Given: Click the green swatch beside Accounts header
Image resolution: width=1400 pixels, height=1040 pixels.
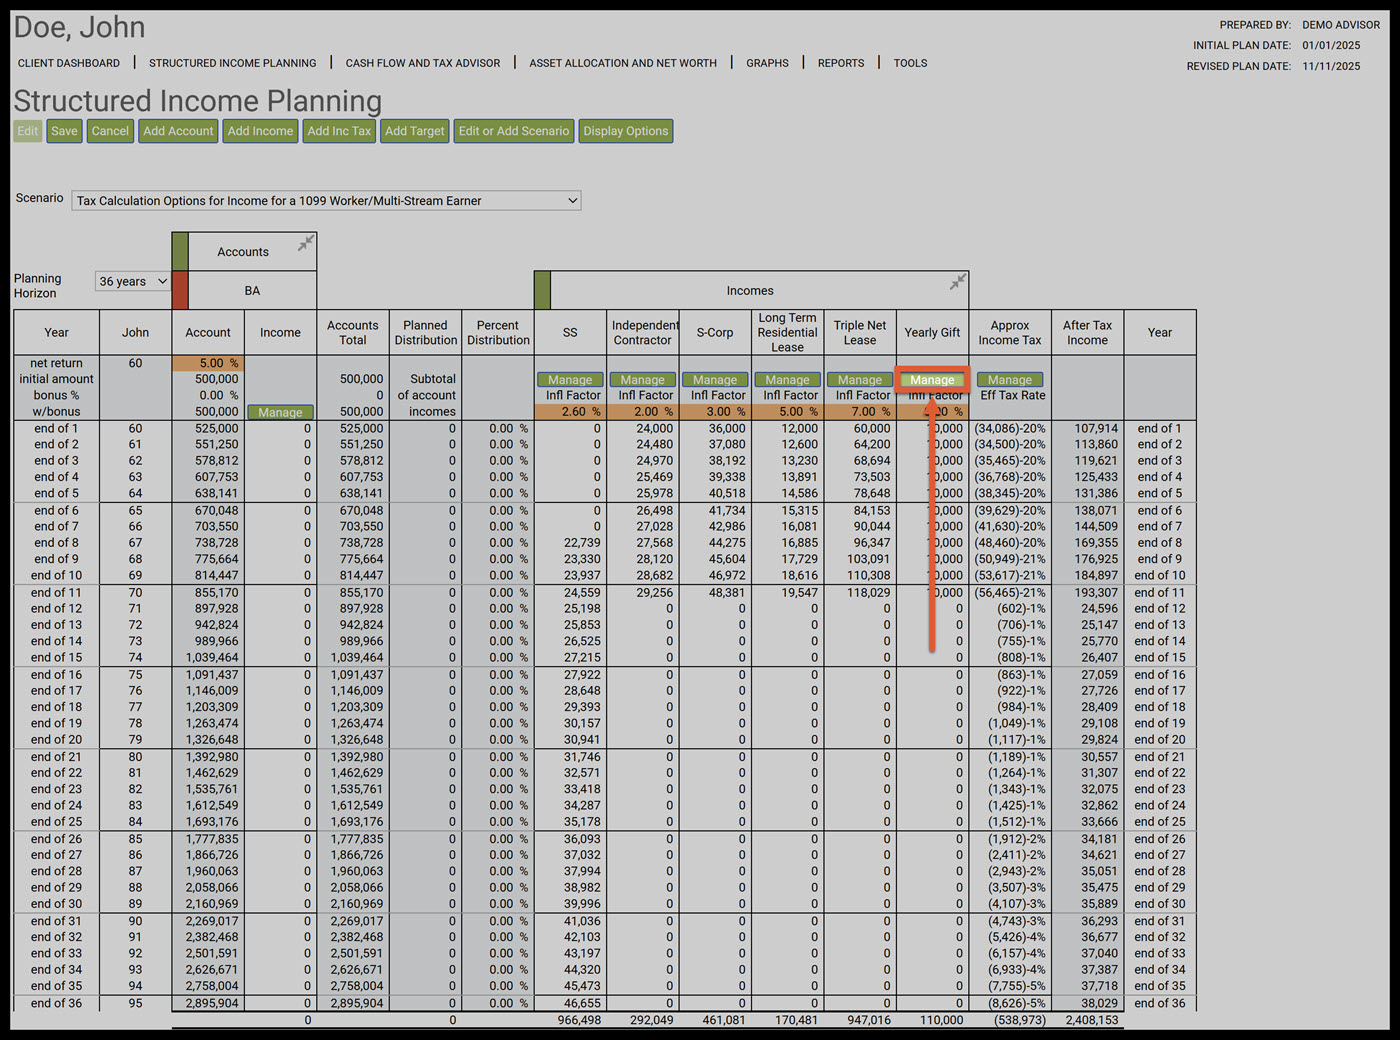Looking at the screenshot, I should (x=180, y=251).
